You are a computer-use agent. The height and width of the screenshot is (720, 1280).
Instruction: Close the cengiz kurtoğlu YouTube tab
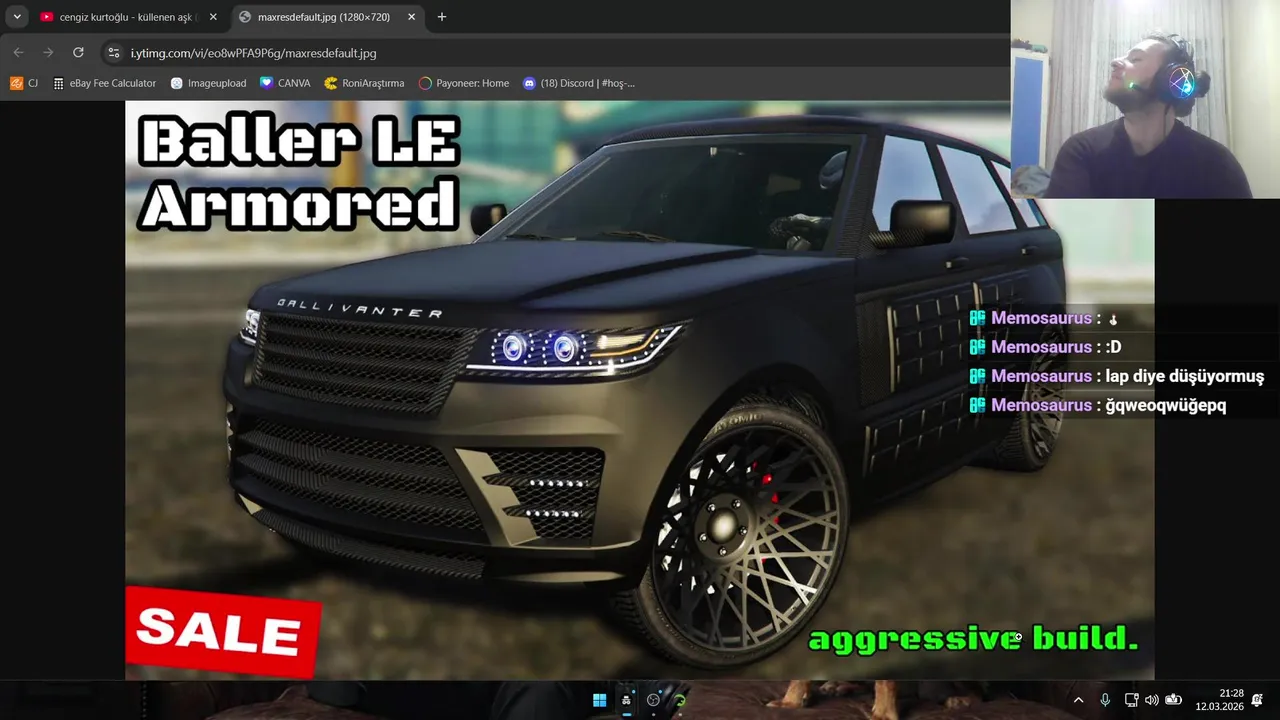[213, 17]
